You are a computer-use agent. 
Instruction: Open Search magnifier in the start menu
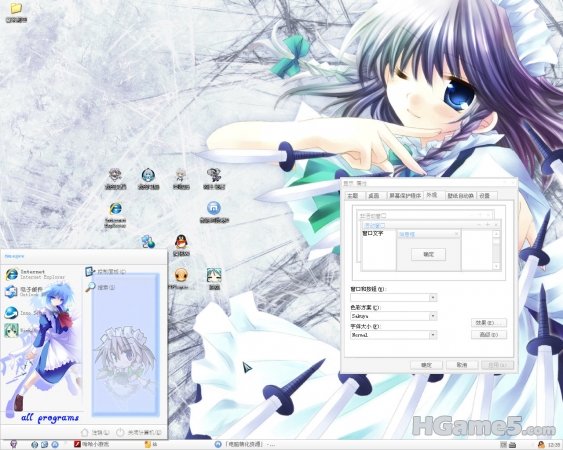[100, 287]
